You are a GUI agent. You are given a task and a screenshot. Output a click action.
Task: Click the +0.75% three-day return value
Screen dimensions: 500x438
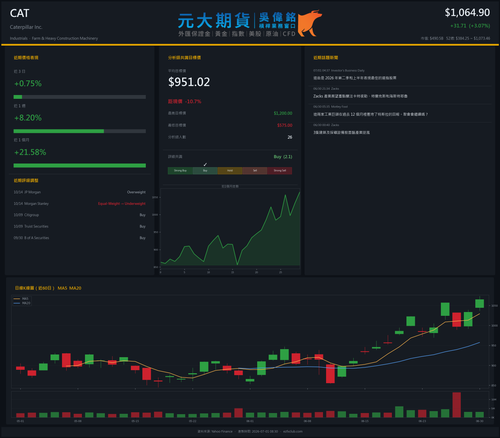(28, 83)
